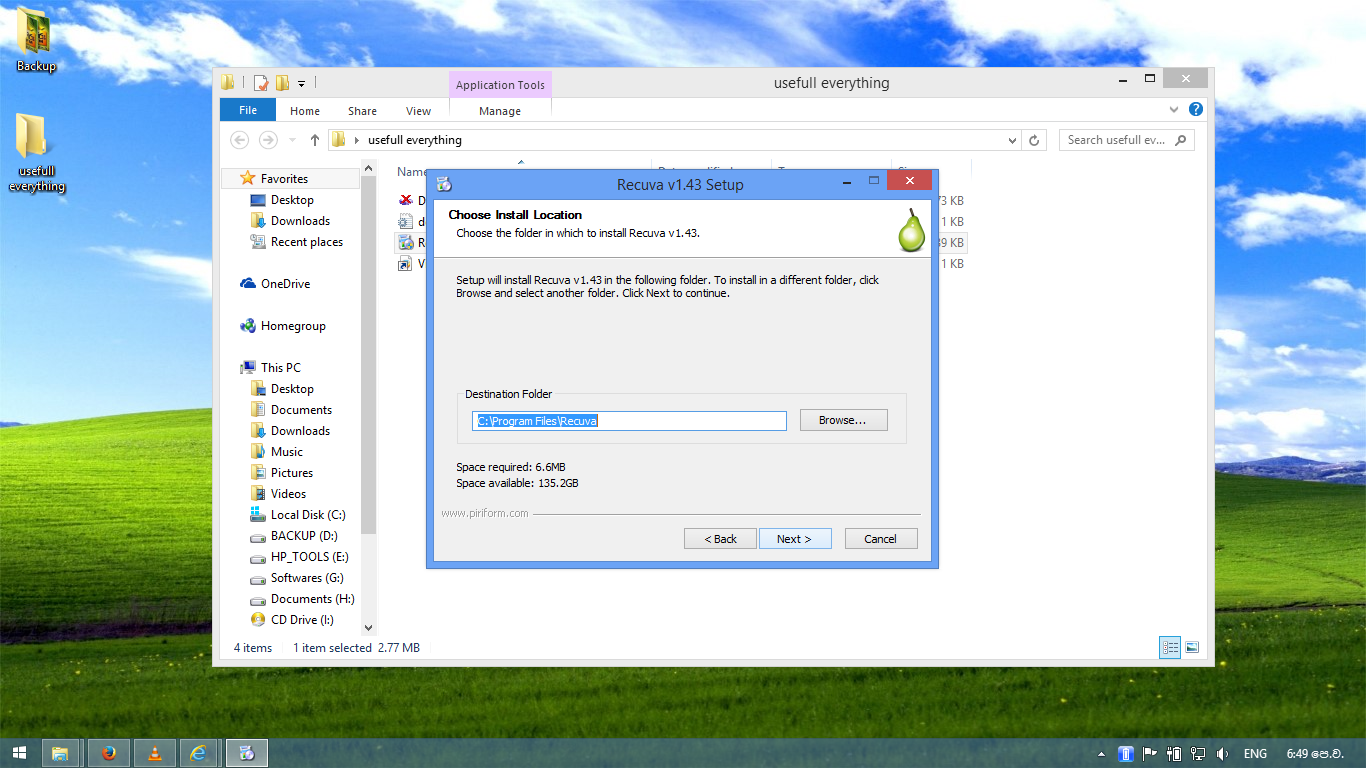The image size is (1366, 768).
Task: Select OneDrive in navigation pane
Action: (285, 284)
